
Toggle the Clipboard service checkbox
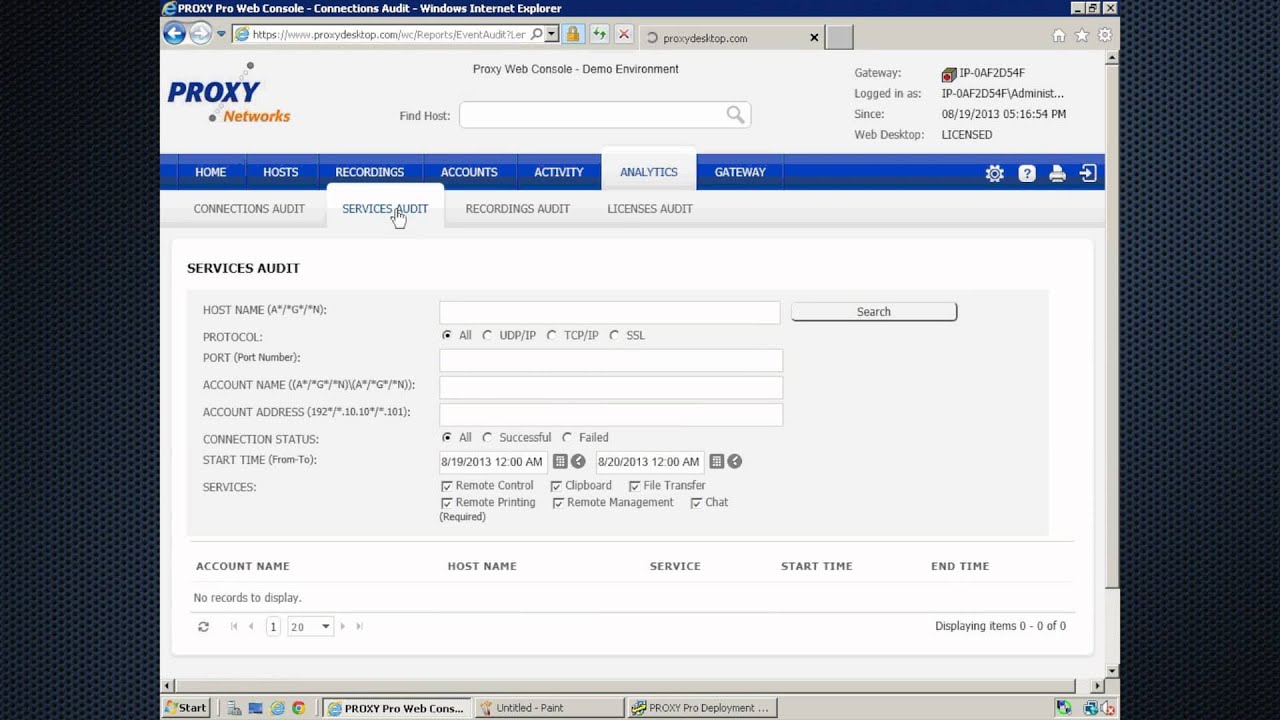point(556,486)
